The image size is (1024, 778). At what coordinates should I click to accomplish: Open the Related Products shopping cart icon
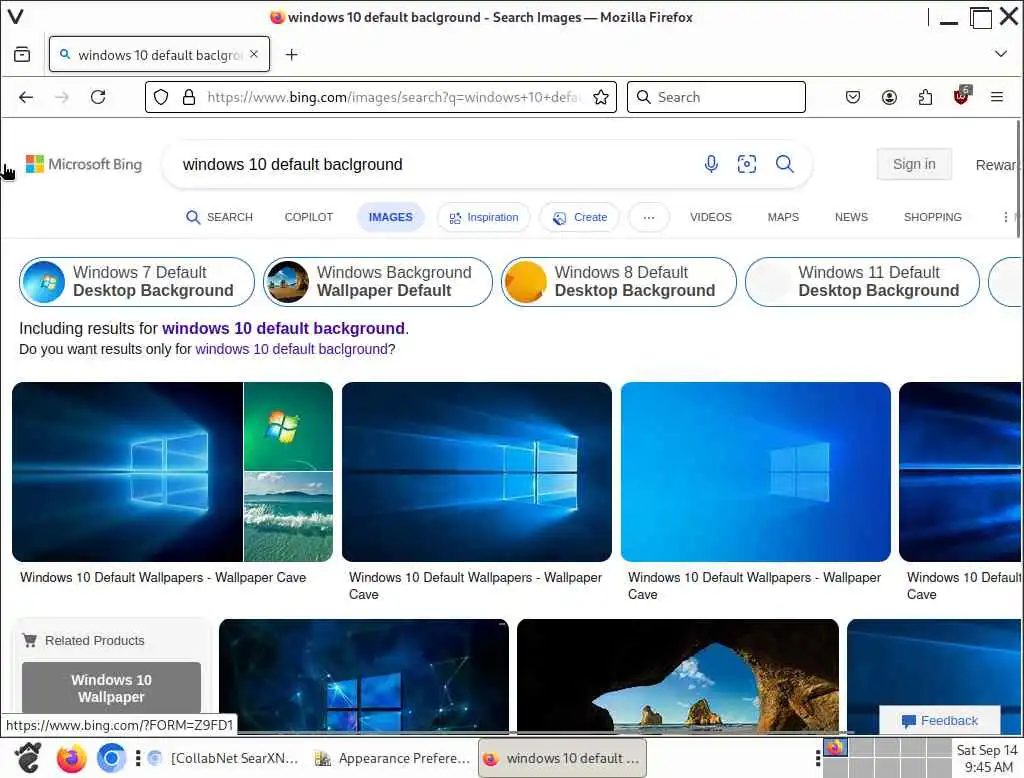pyautogui.click(x=29, y=640)
